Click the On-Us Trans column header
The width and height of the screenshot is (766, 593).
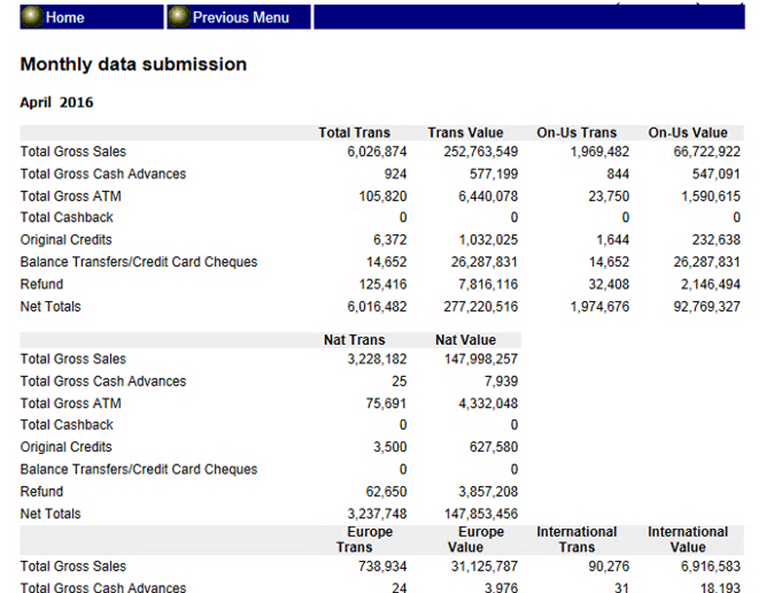[577, 132]
